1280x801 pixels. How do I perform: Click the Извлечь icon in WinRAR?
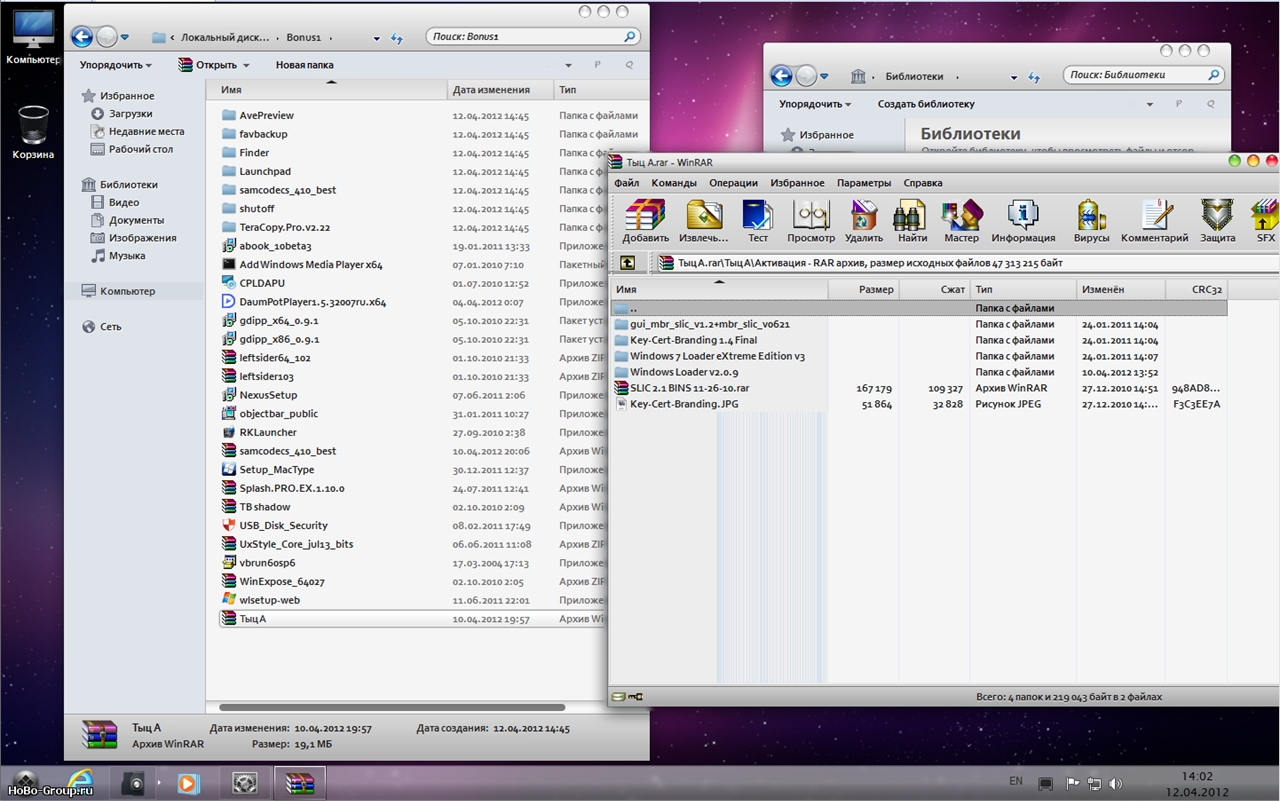tap(703, 220)
